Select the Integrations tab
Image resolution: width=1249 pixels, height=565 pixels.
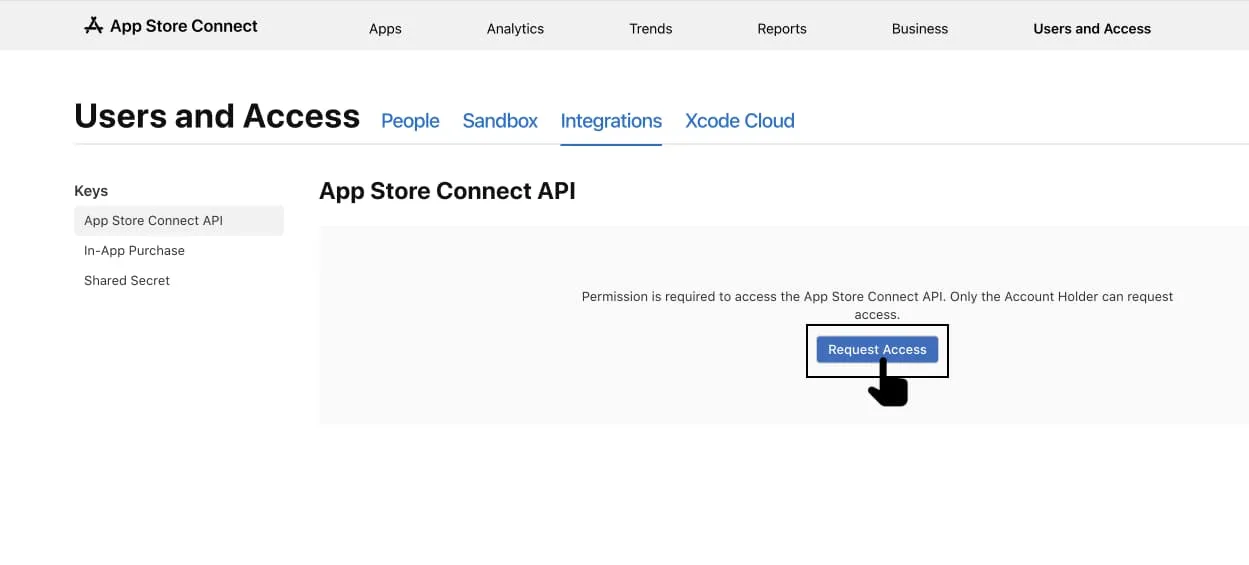click(611, 121)
